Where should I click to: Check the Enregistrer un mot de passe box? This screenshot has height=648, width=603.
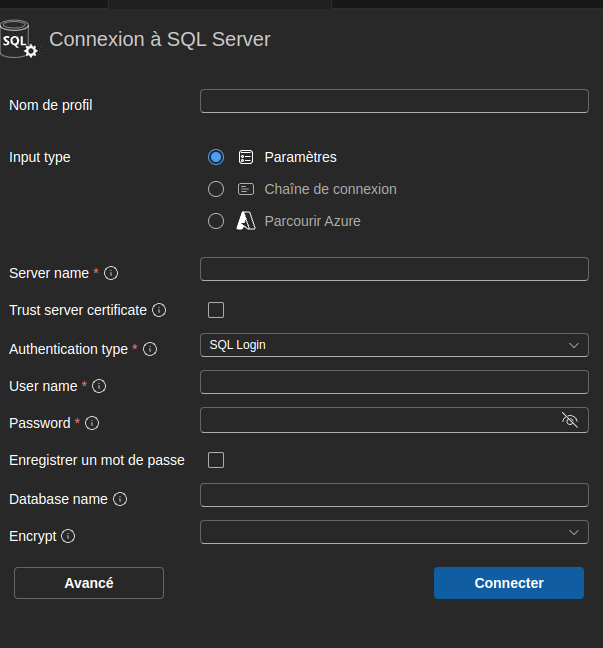coord(216,460)
